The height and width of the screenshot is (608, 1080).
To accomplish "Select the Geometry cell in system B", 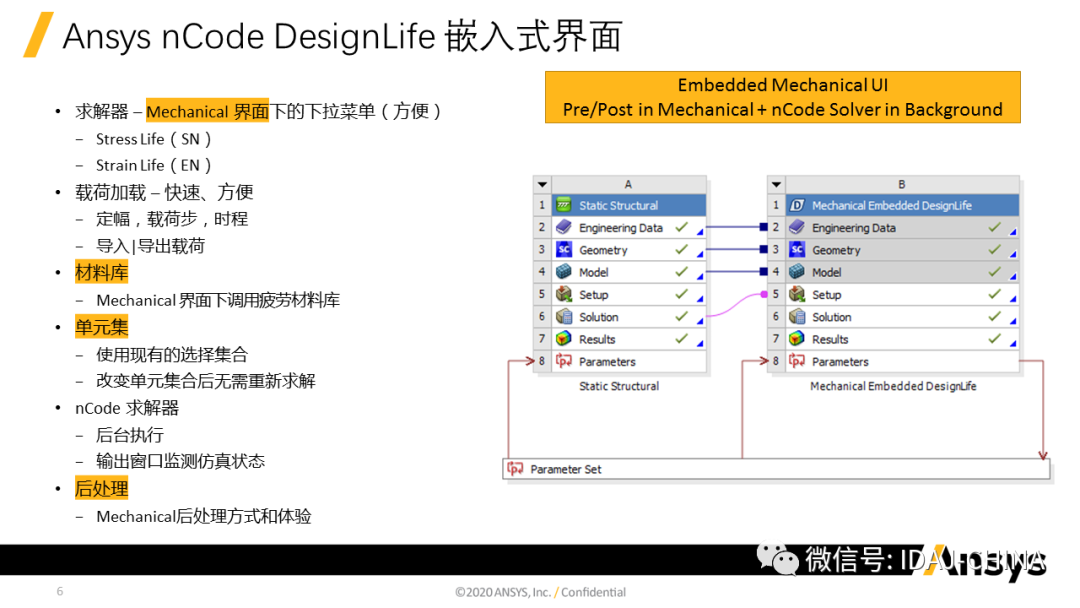I will tap(902, 250).
